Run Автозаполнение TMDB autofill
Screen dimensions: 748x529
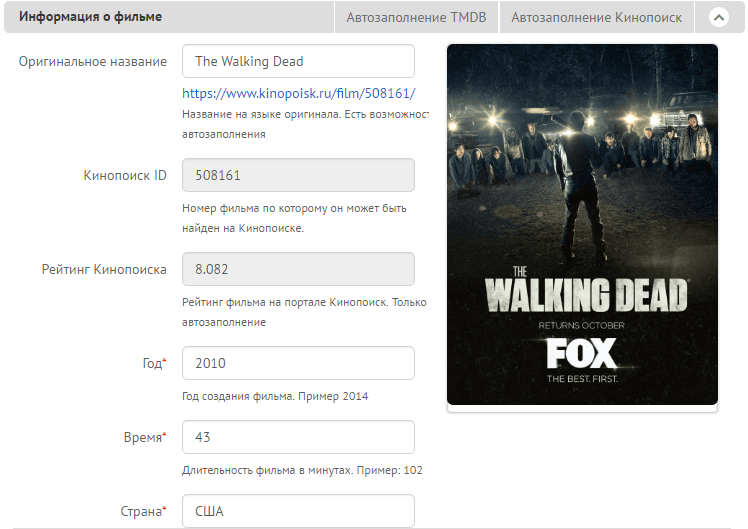coord(416,18)
